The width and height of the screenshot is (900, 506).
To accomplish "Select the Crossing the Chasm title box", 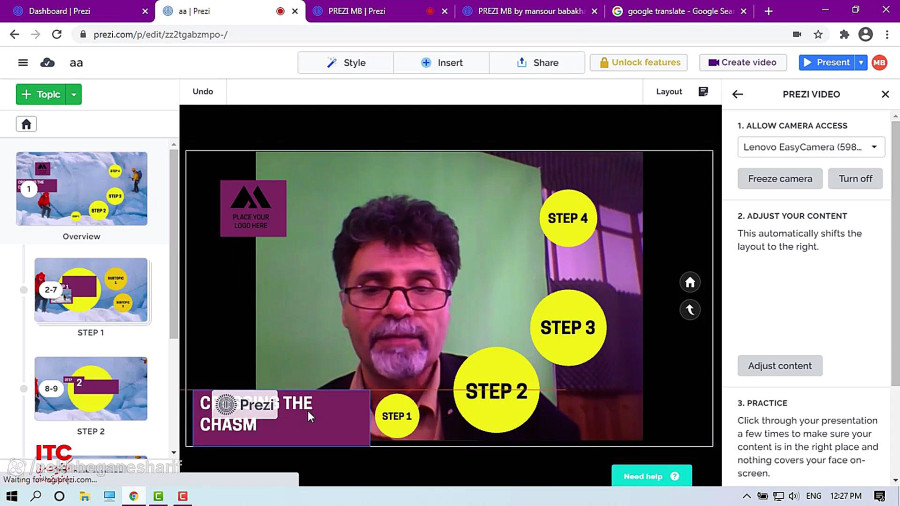I will pos(281,417).
